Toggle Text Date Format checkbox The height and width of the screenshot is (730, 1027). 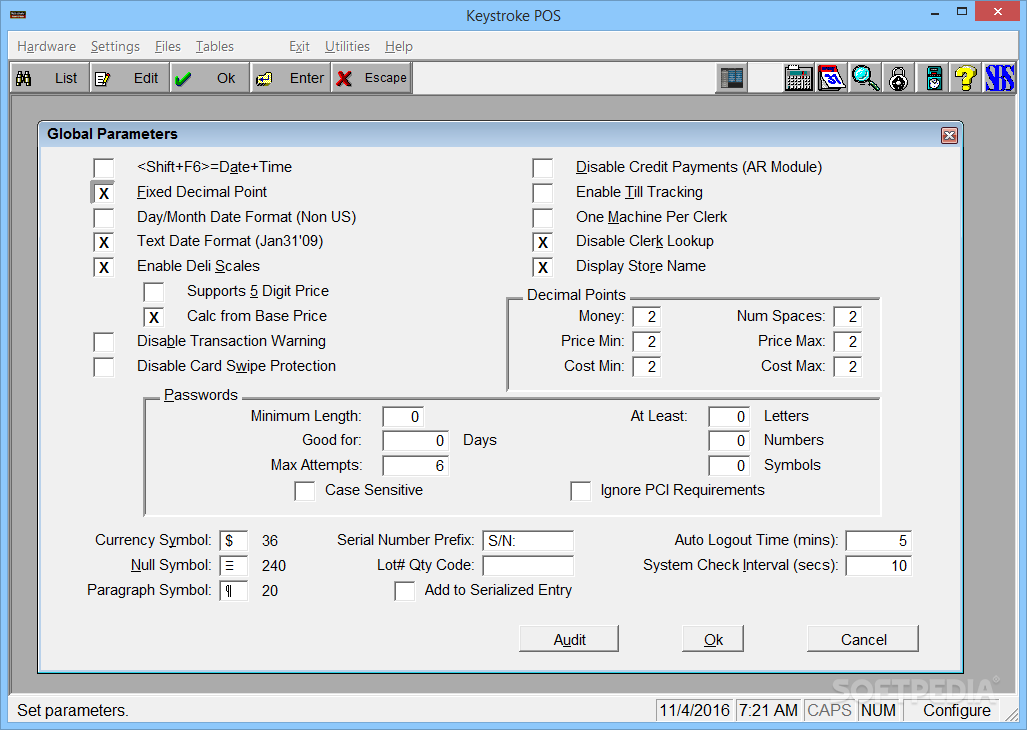pyautogui.click(x=103, y=242)
